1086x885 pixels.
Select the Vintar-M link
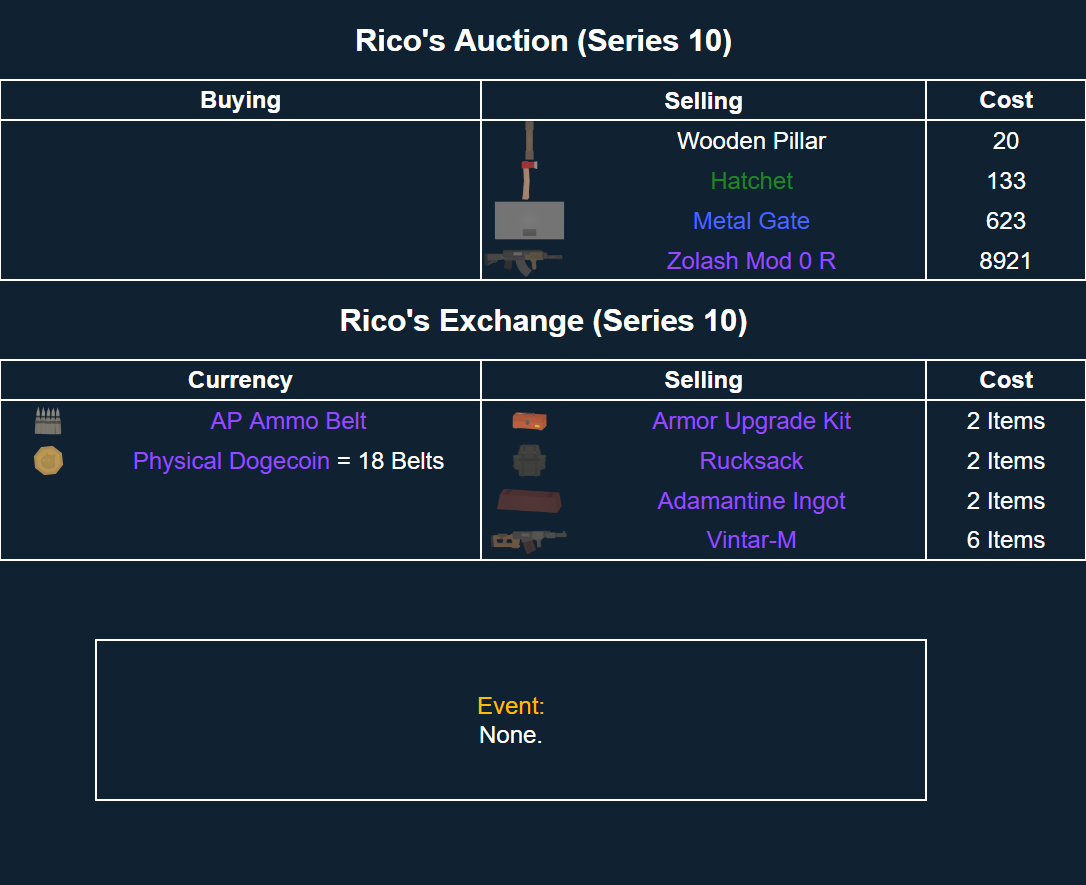click(751, 541)
